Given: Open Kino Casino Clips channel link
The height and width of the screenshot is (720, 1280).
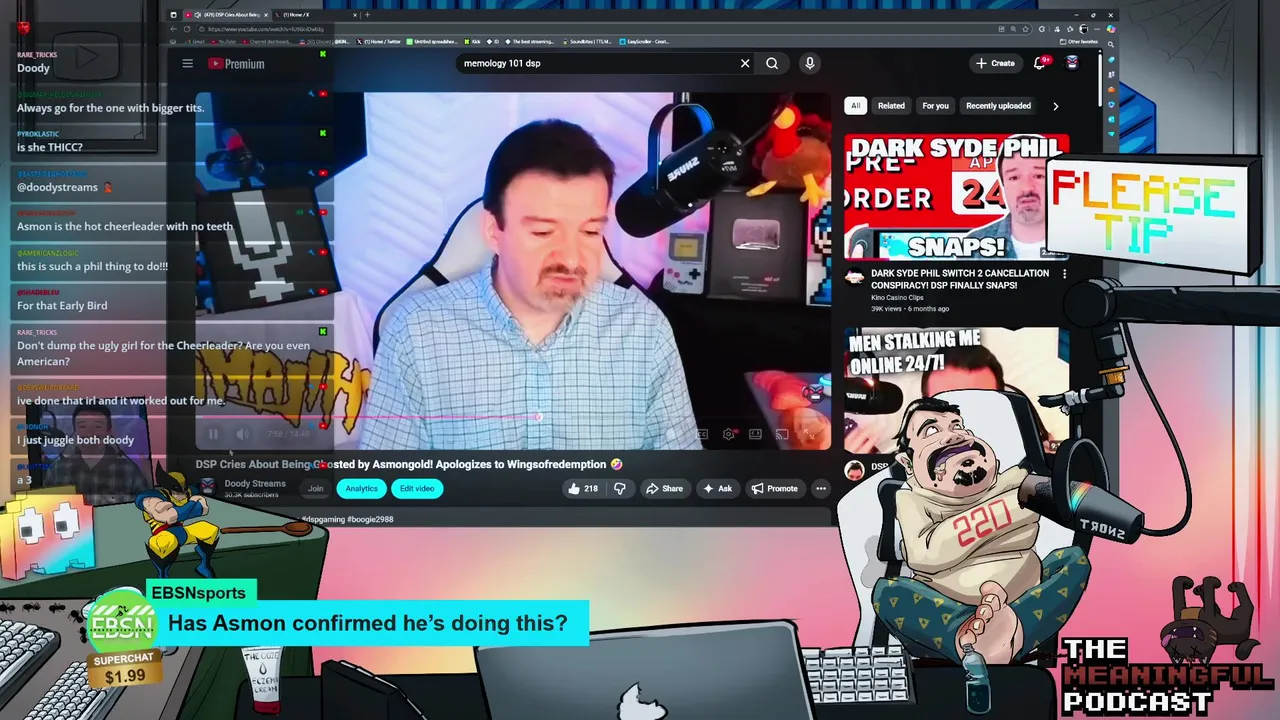Looking at the screenshot, I should coord(897,298).
